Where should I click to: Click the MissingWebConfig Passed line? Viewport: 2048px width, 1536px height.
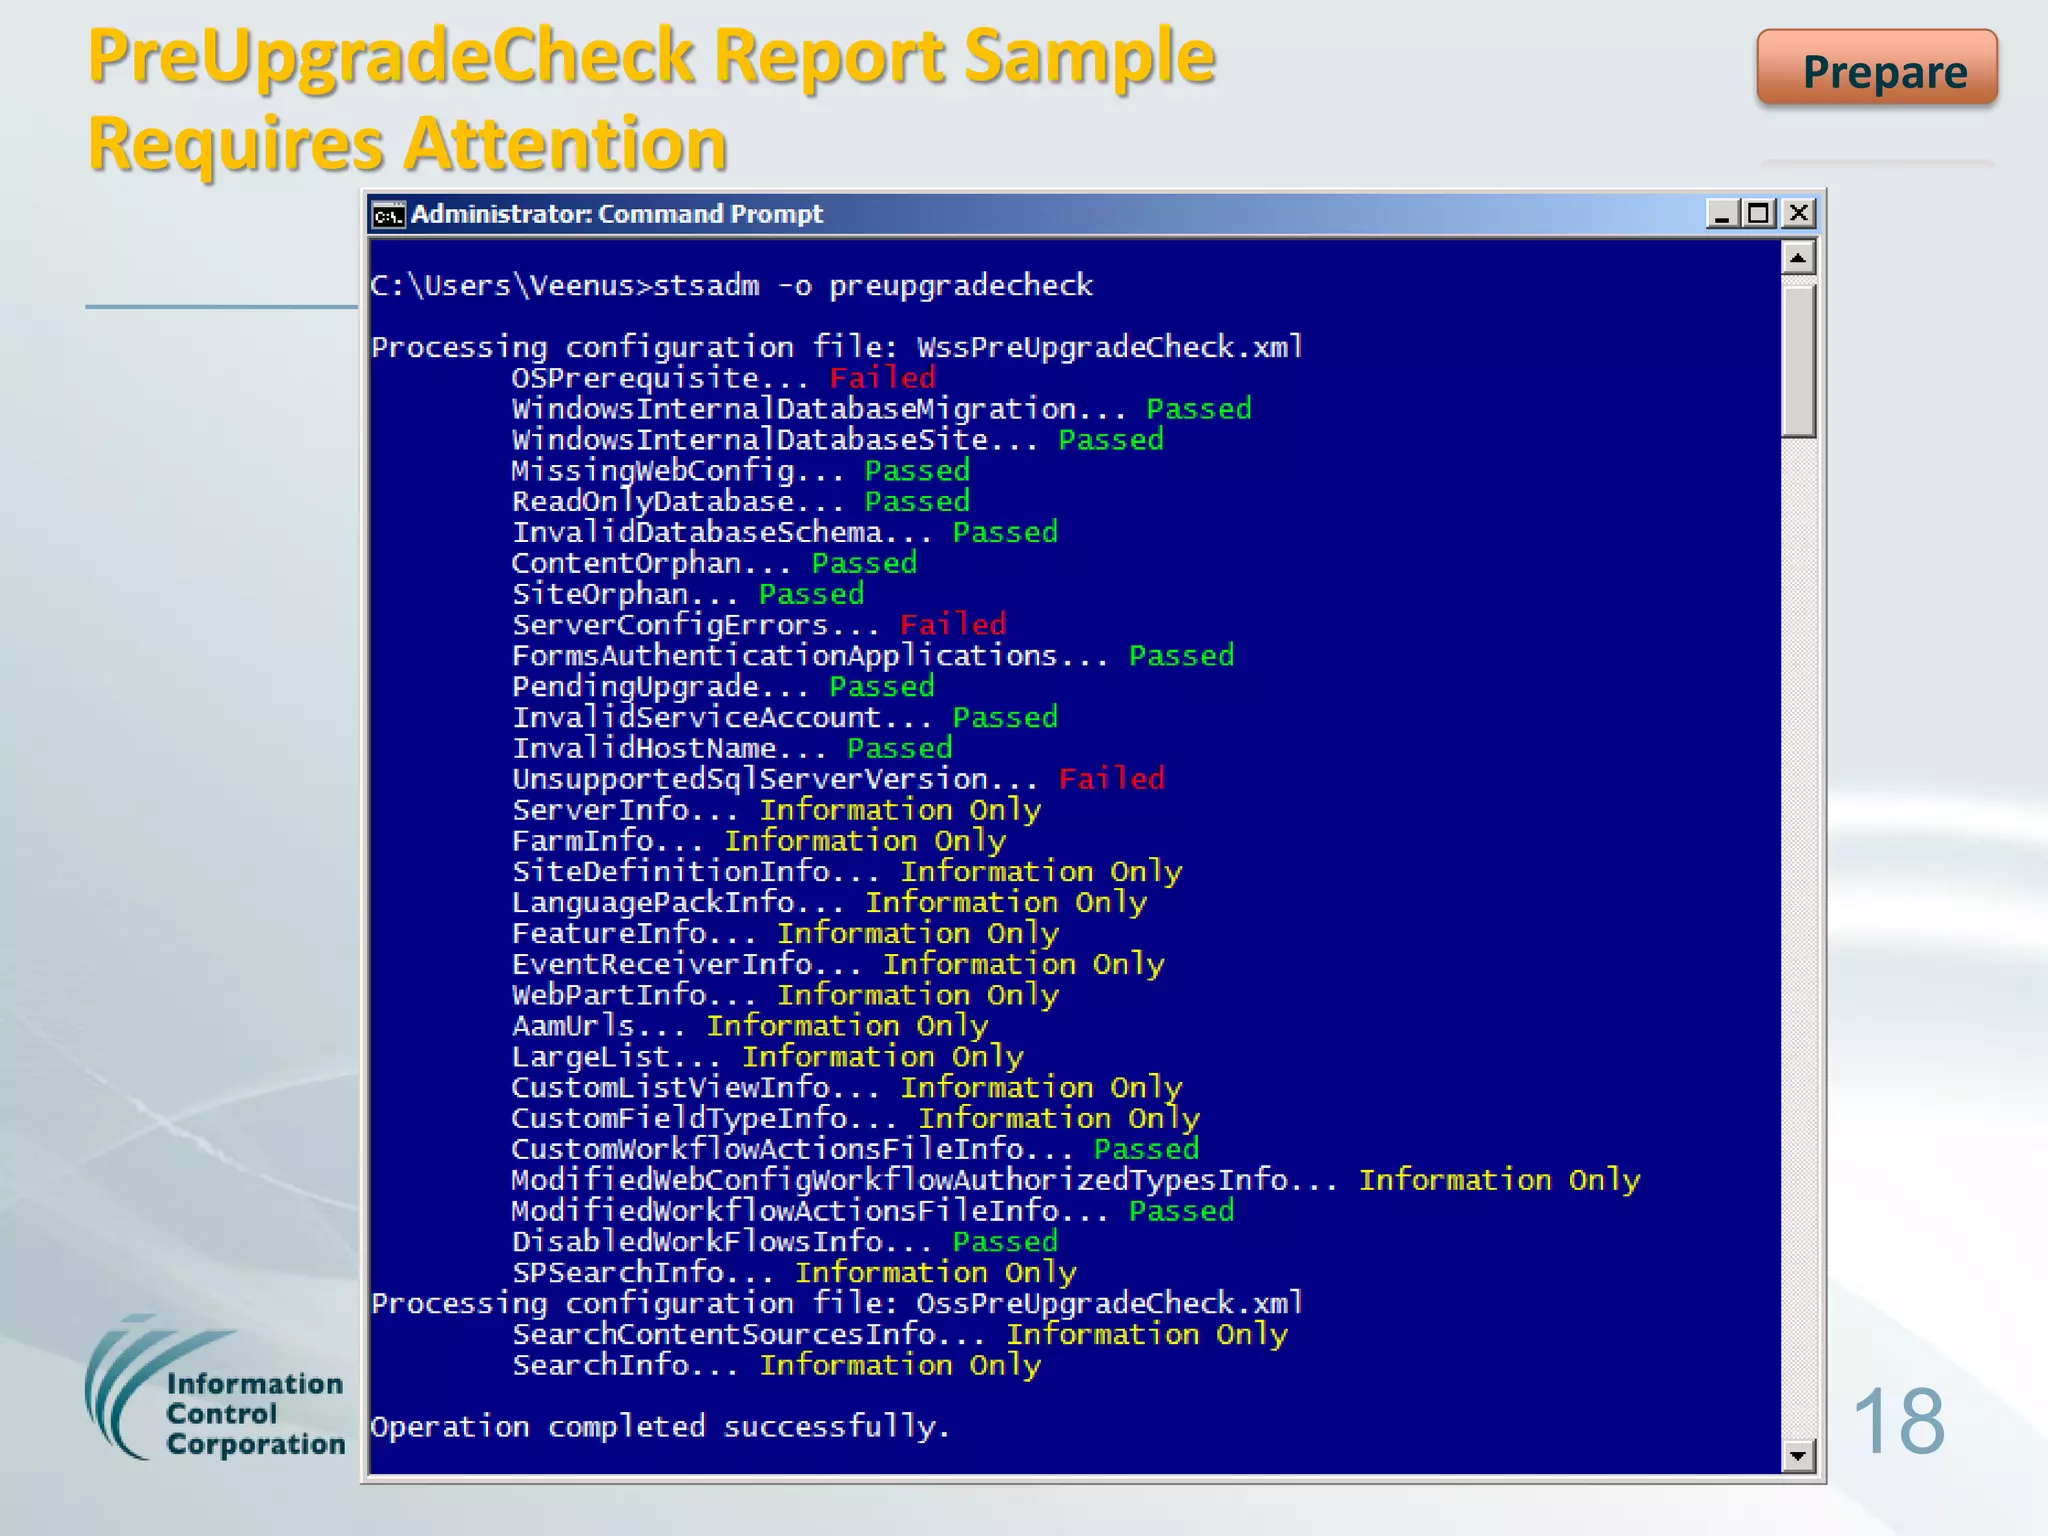point(740,471)
